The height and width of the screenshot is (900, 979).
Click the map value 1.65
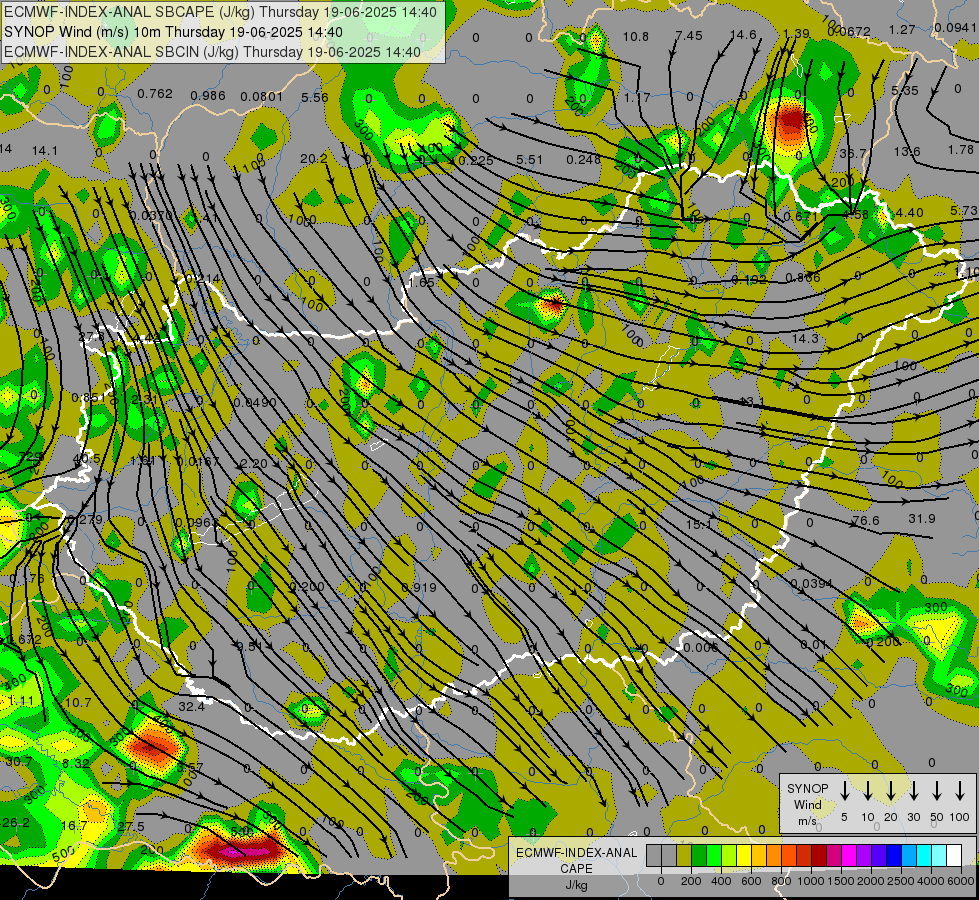tap(421, 282)
